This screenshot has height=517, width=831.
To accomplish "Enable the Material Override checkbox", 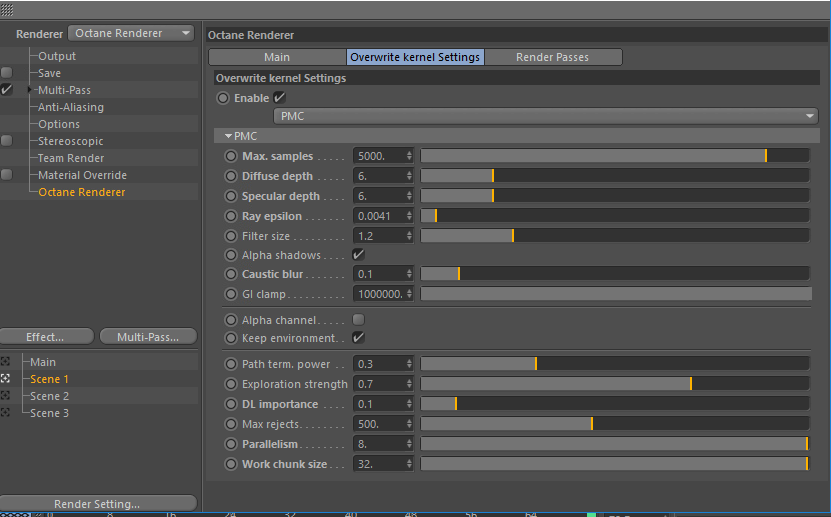I will click(6, 174).
